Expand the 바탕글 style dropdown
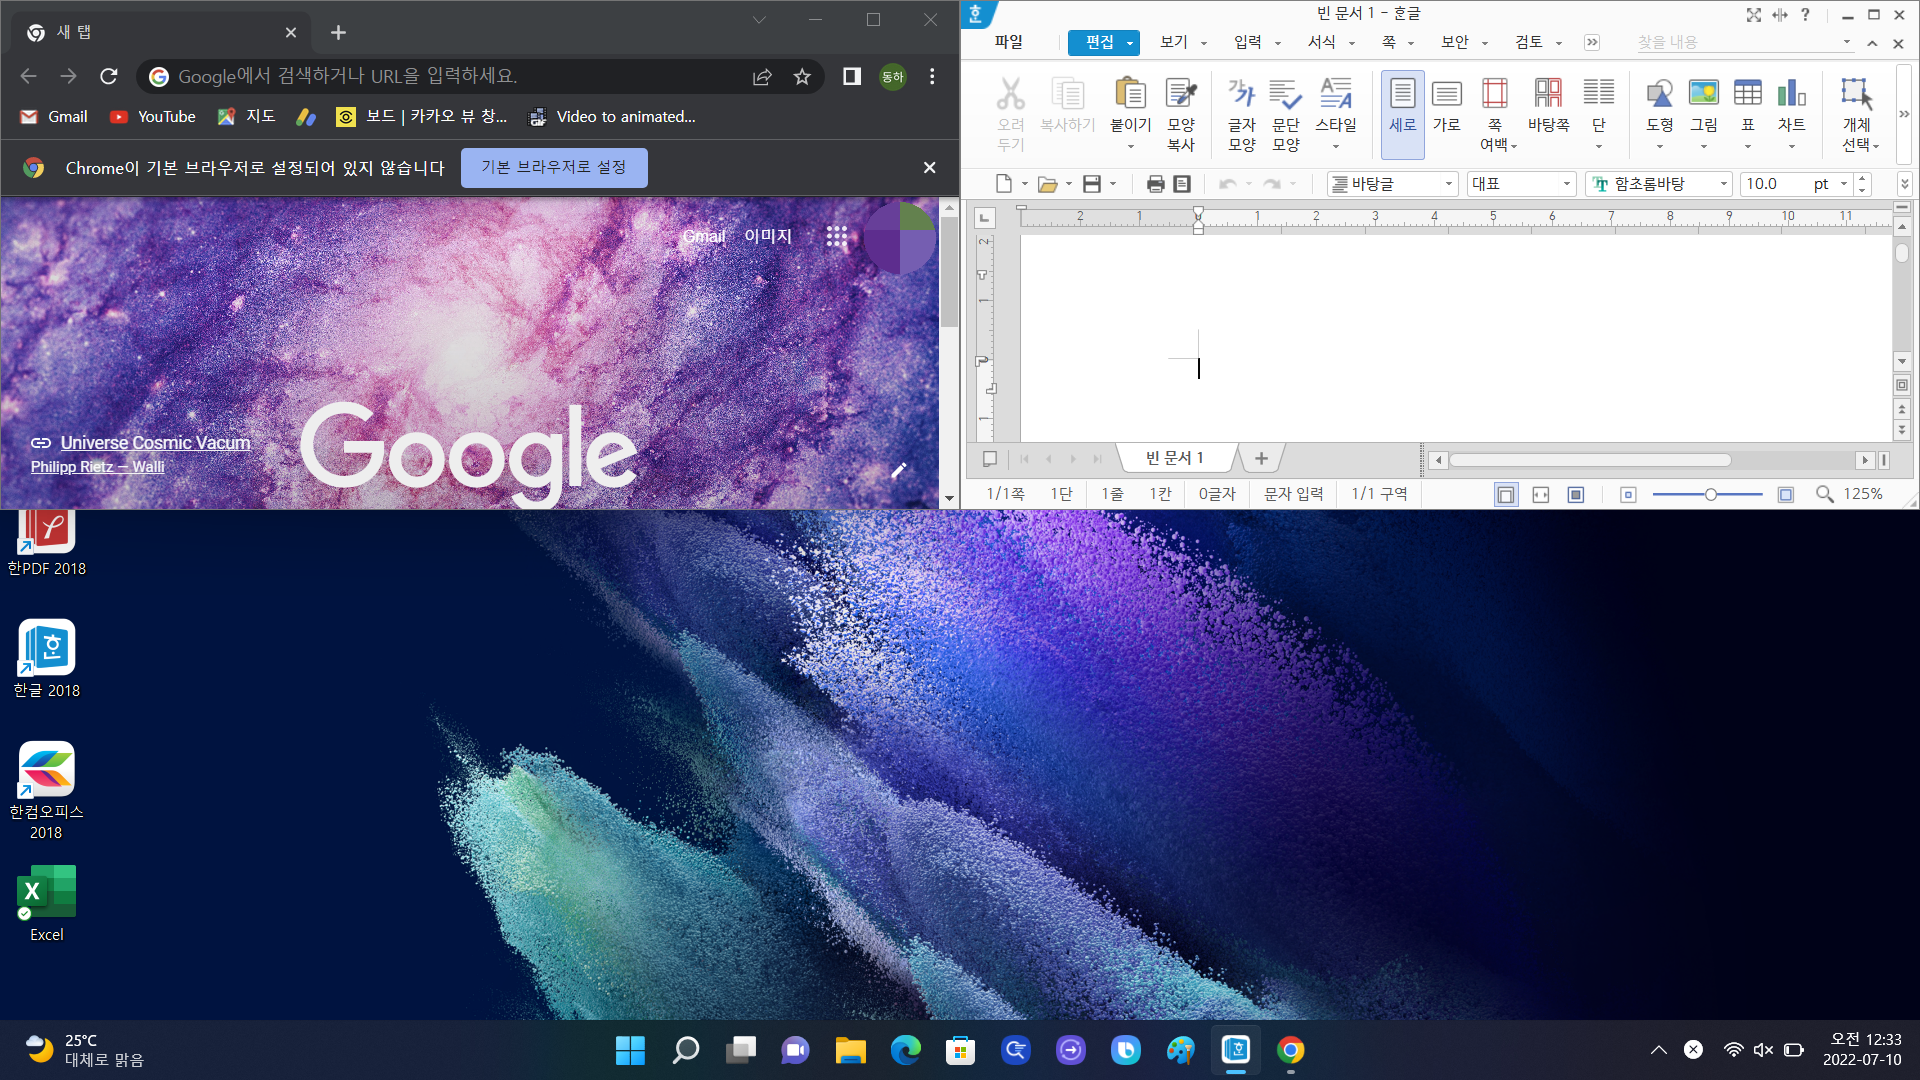 pos(1448,184)
